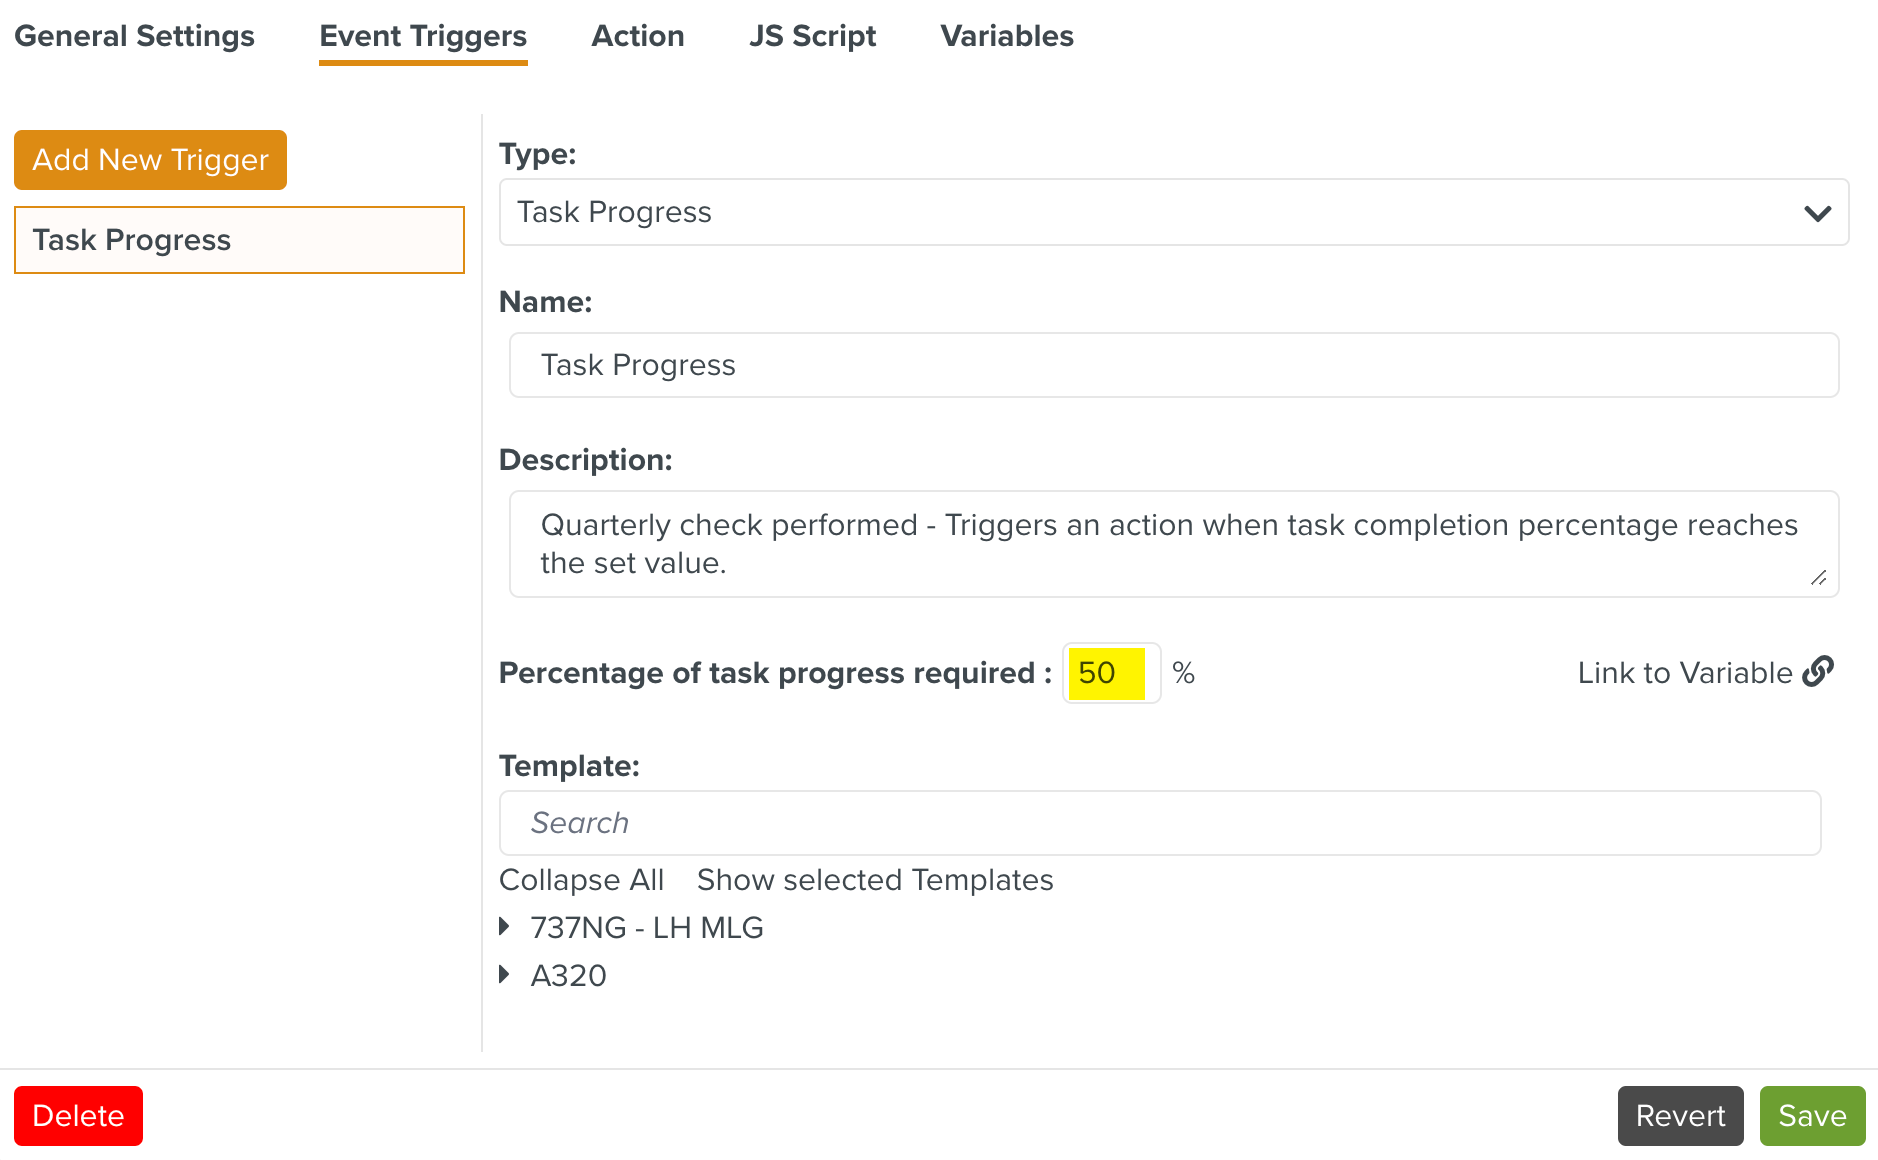
Task: Click into the Description text area
Action: coord(1173,544)
